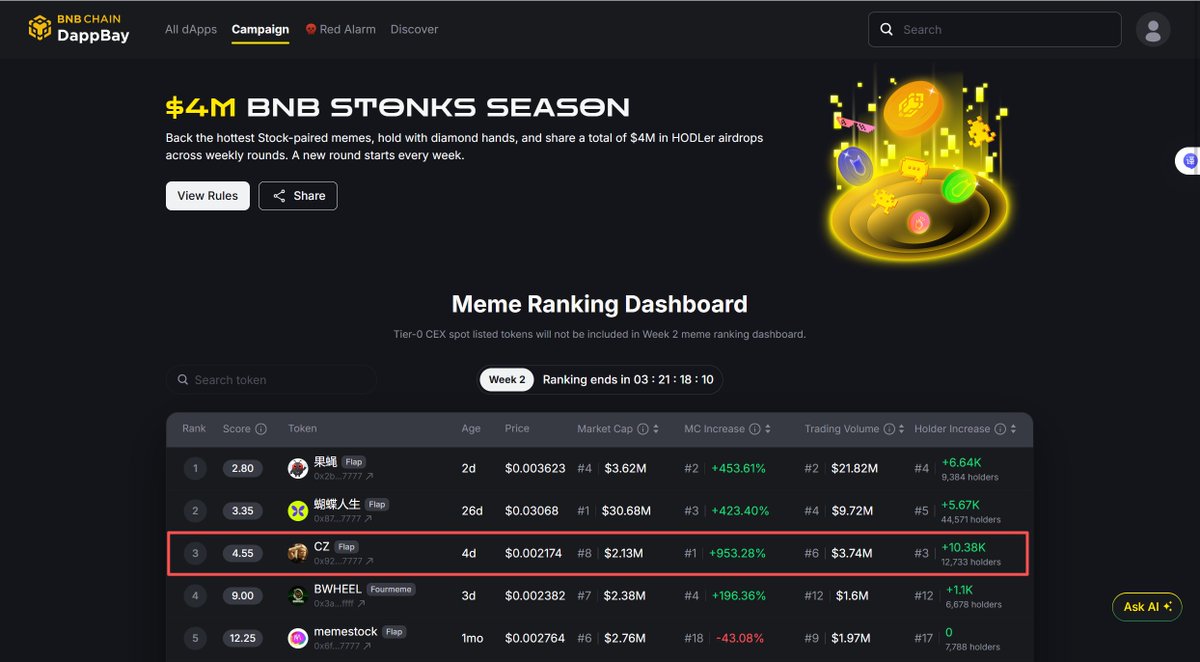Click the 蝴蝶人生 token name

337,504
